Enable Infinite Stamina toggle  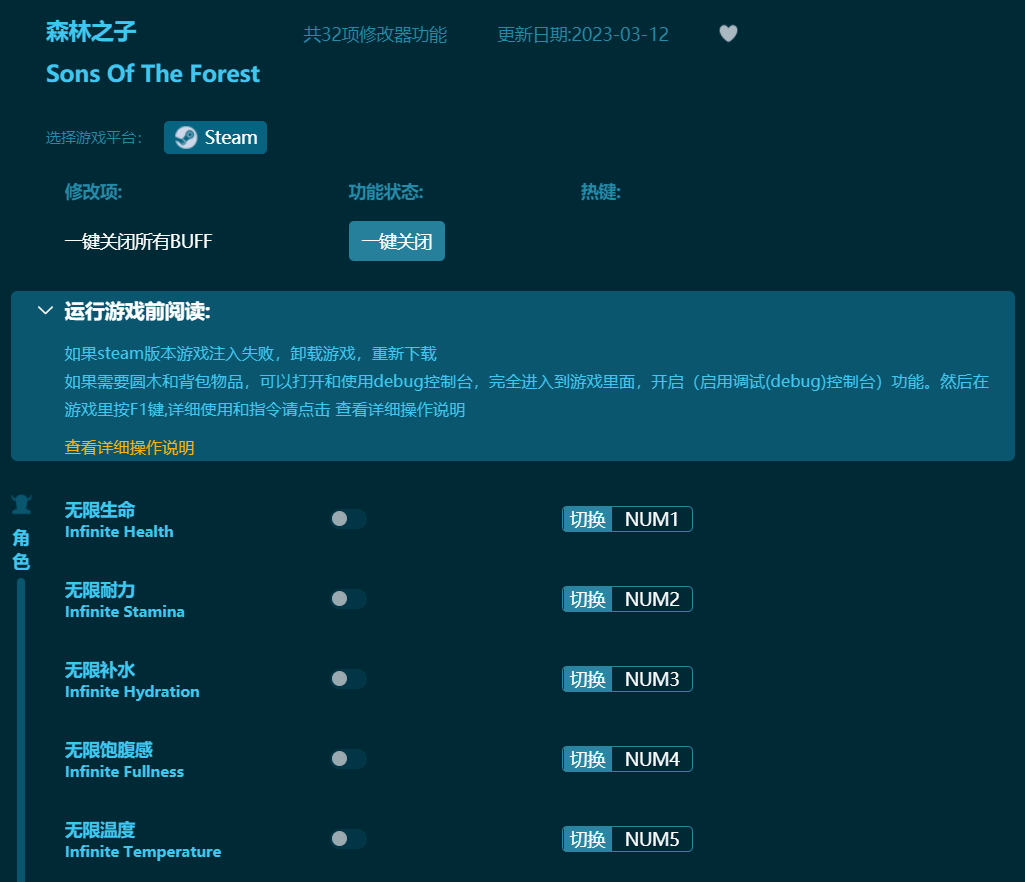coord(348,599)
